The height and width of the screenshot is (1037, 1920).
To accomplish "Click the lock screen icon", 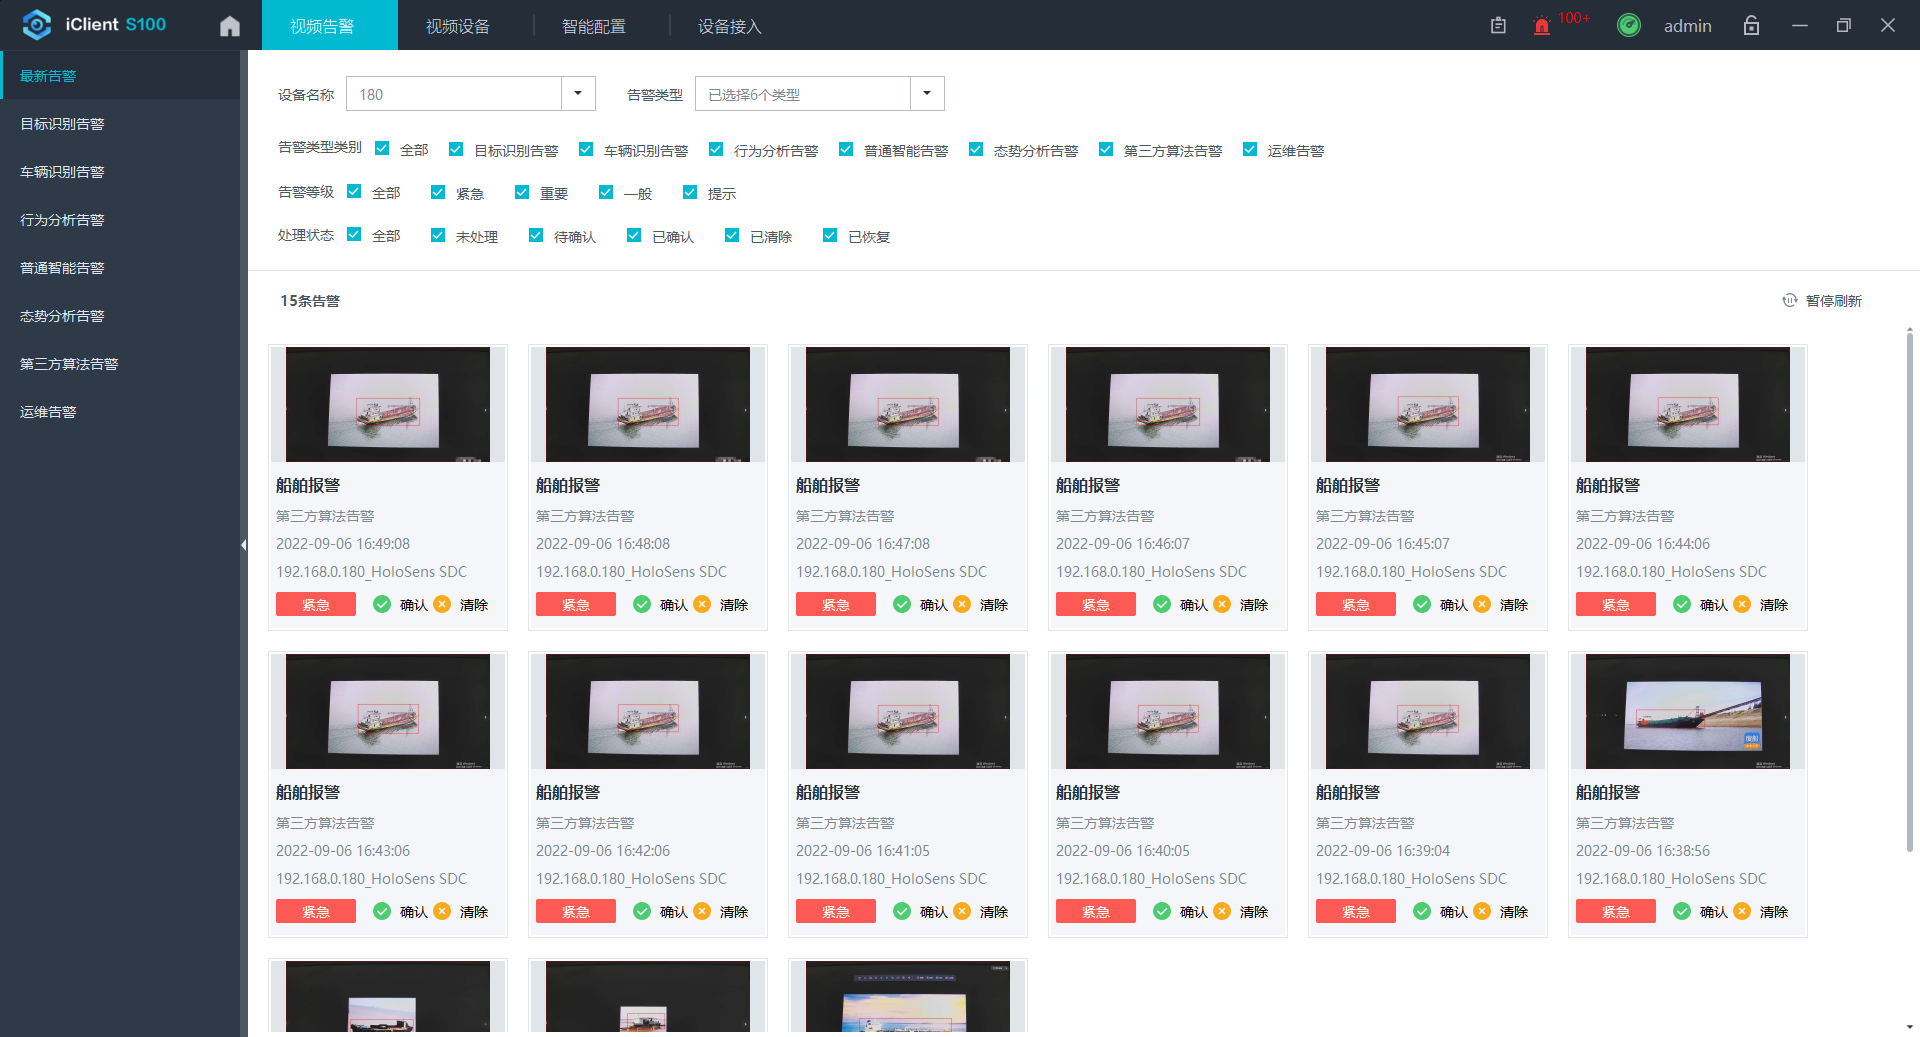I will 1751,26.
